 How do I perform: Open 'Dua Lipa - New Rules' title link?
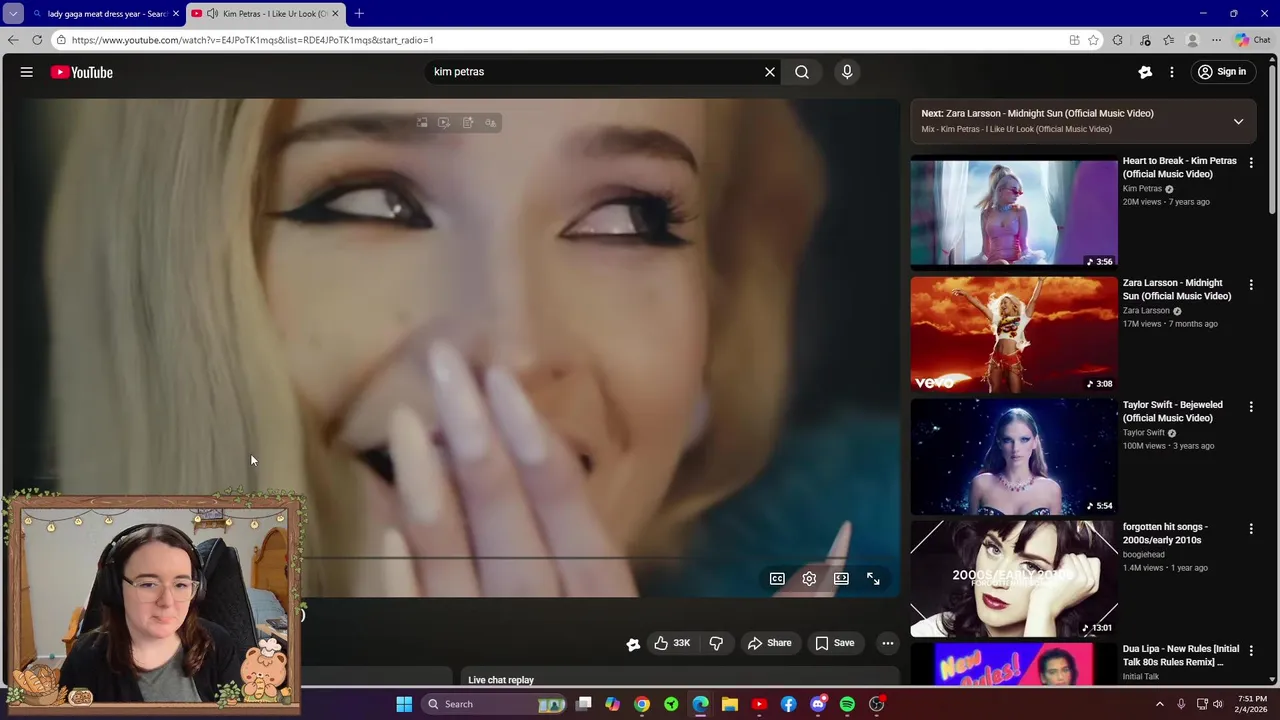[1181, 655]
